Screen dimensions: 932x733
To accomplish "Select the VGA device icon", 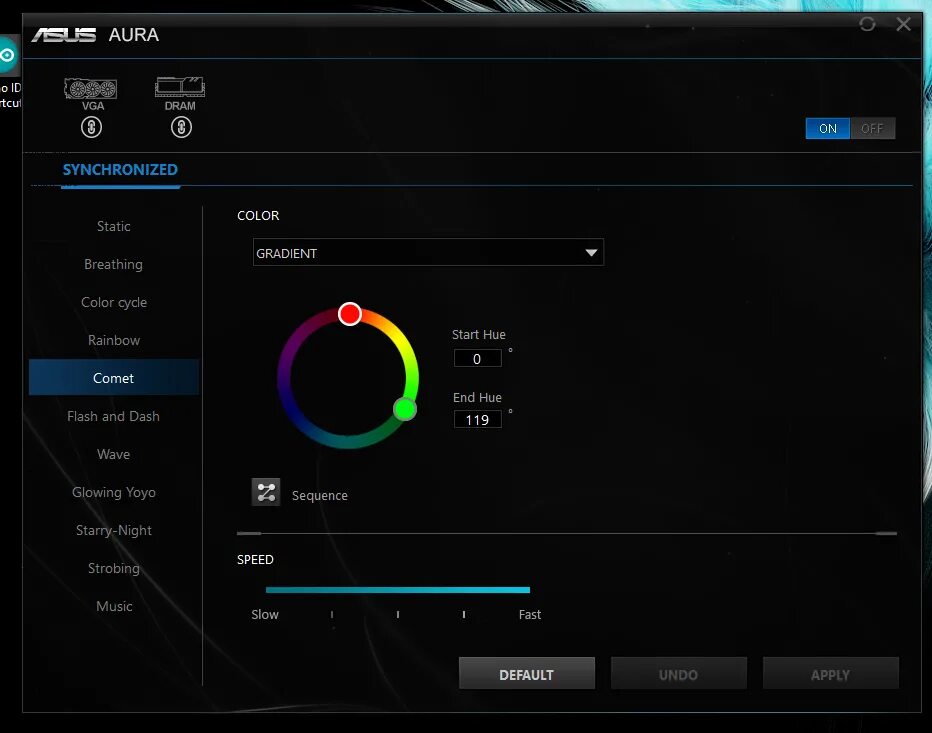I will point(91,89).
